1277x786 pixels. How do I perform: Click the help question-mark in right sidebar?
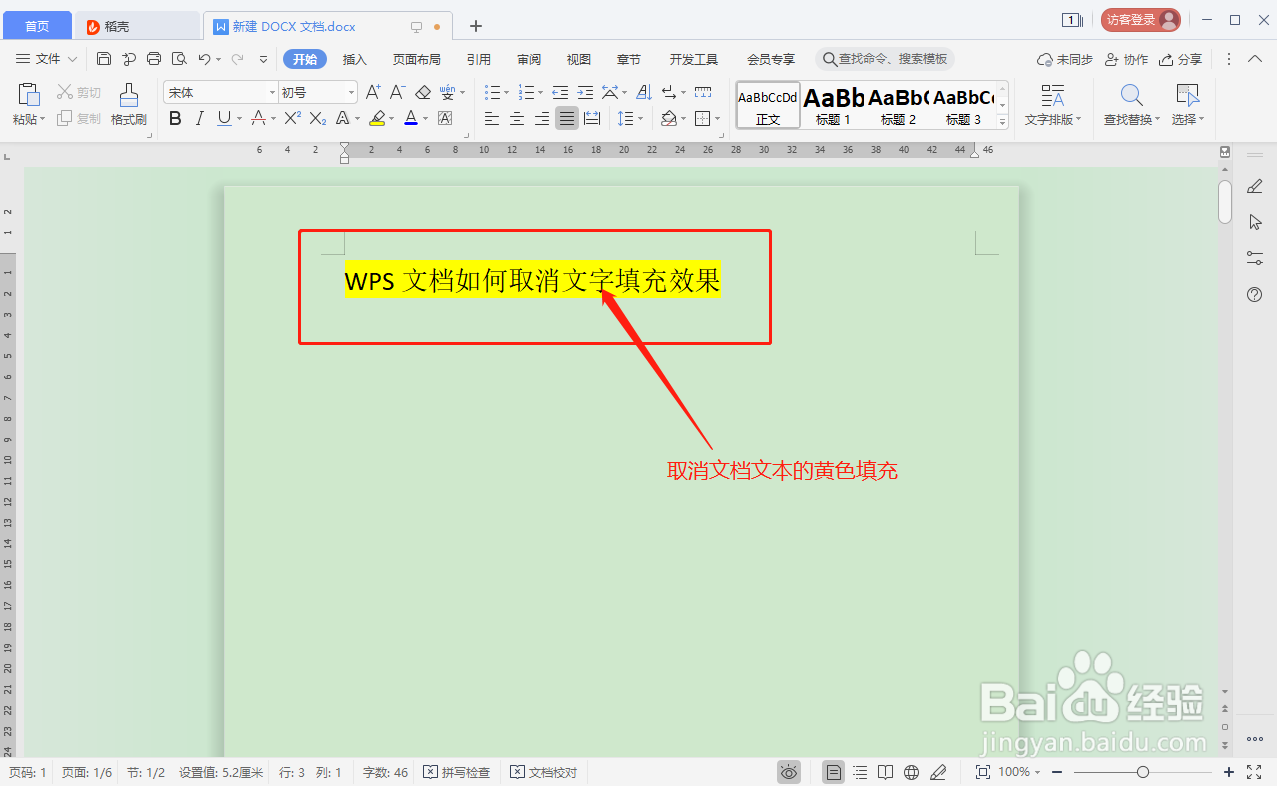(x=1255, y=294)
